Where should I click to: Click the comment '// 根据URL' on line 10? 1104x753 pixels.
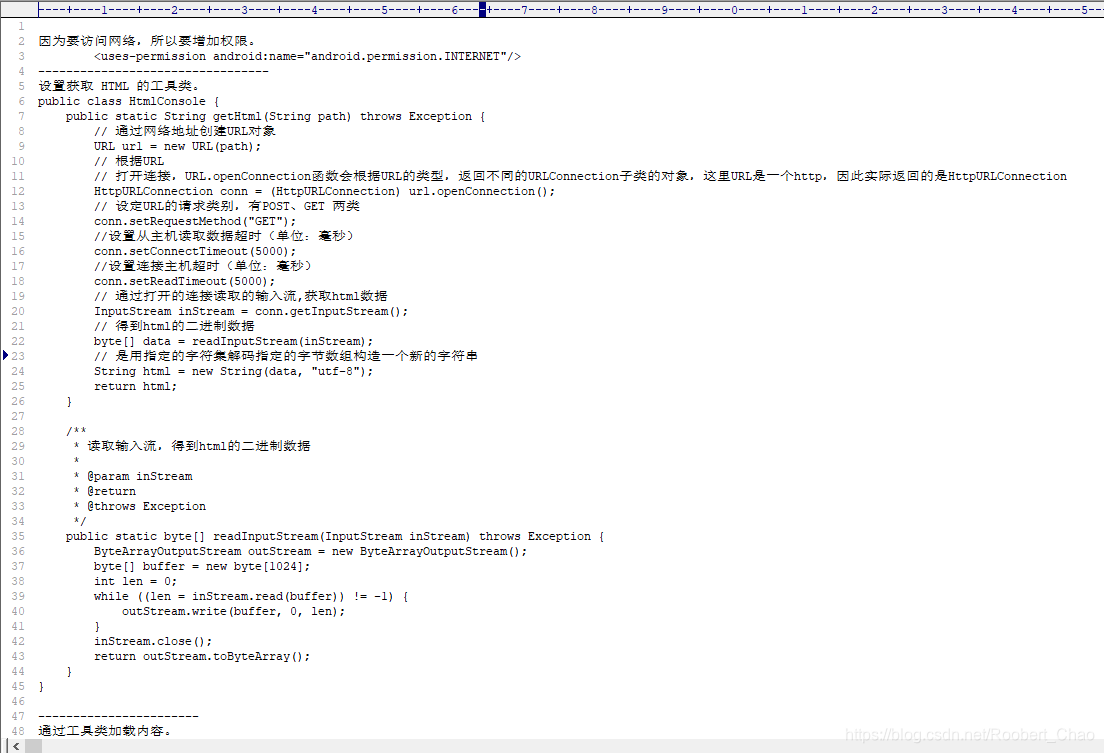click(129, 161)
